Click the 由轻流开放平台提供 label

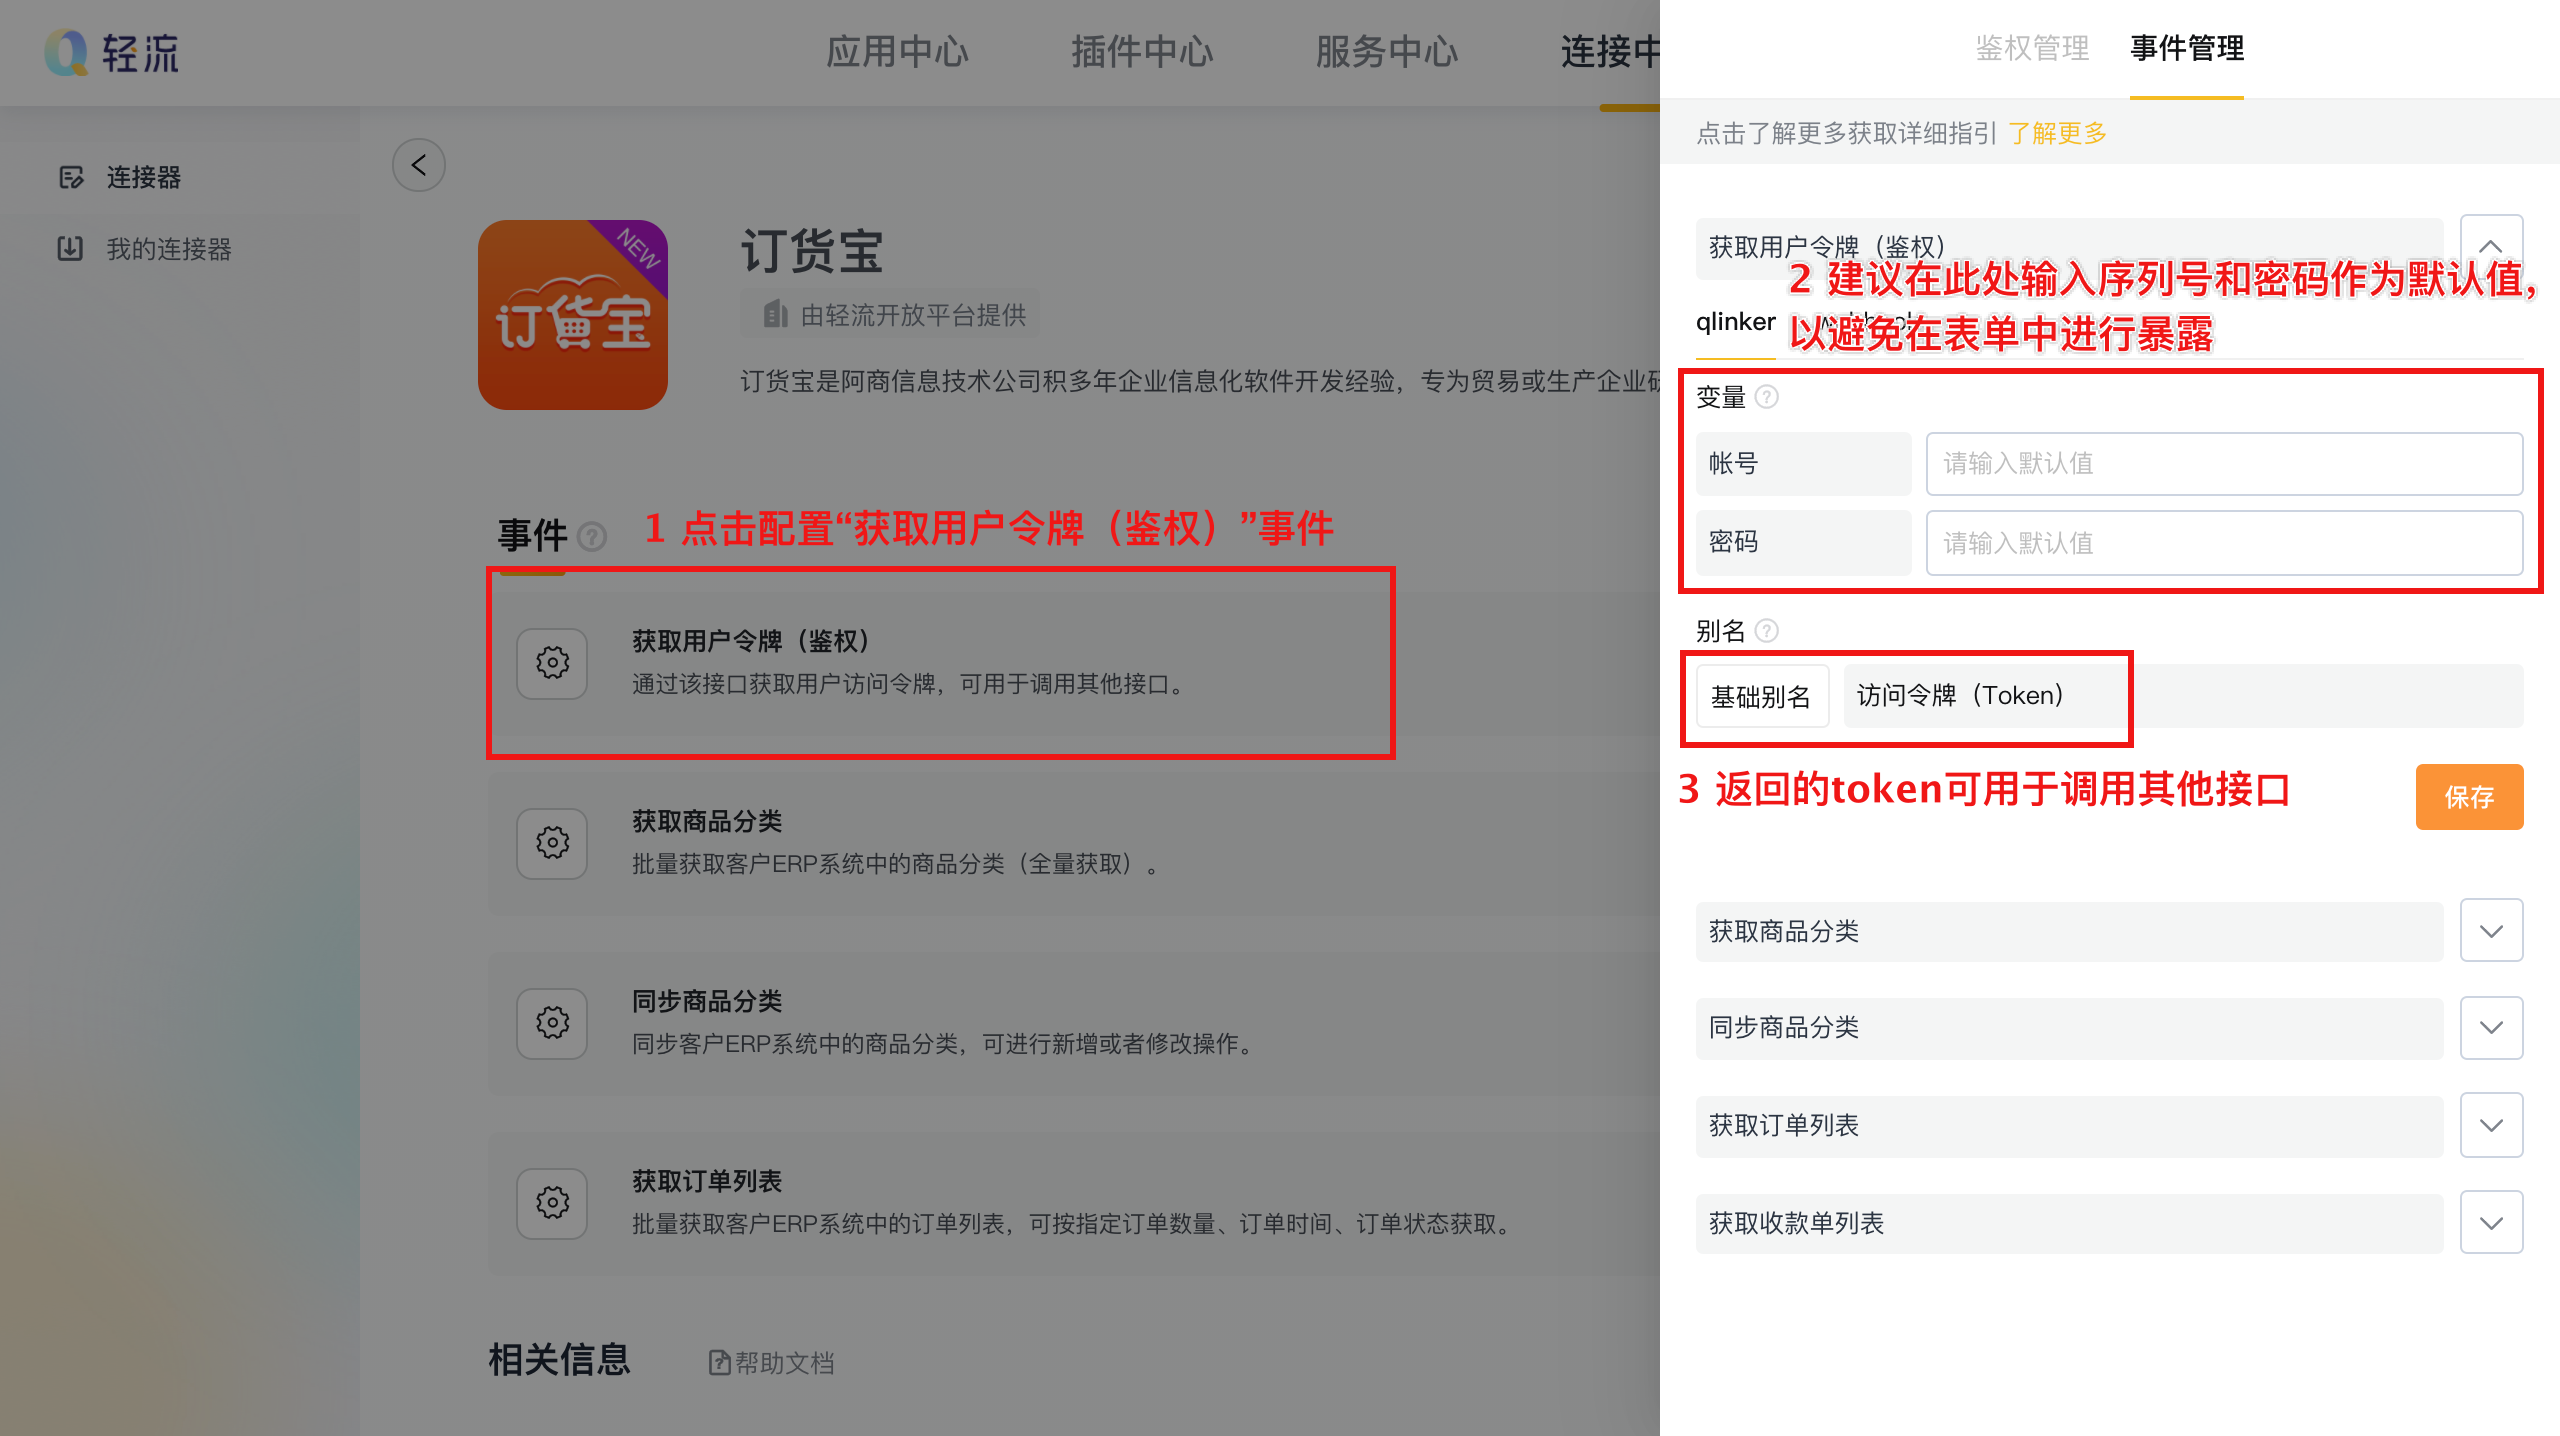(x=913, y=315)
